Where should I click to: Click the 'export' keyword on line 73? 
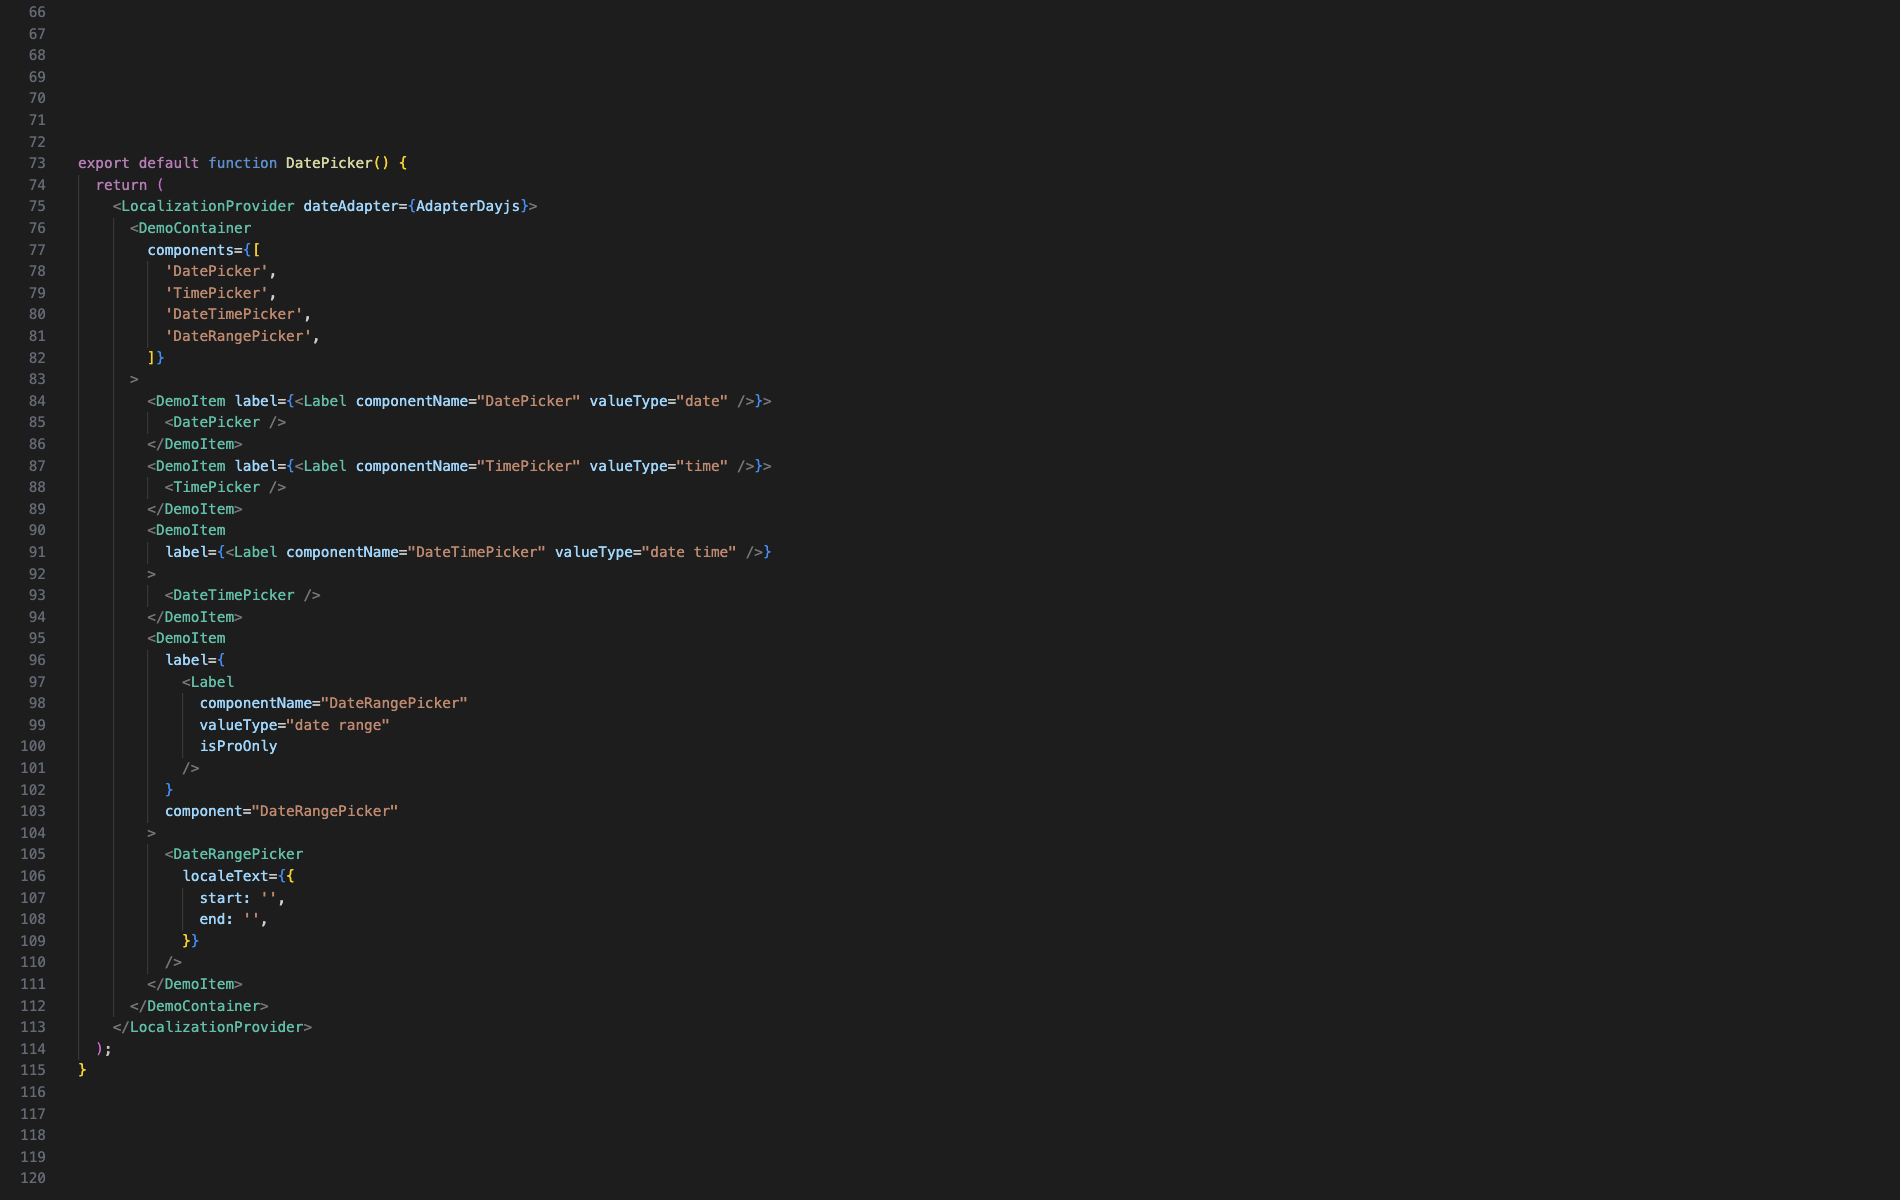click(x=104, y=163)
